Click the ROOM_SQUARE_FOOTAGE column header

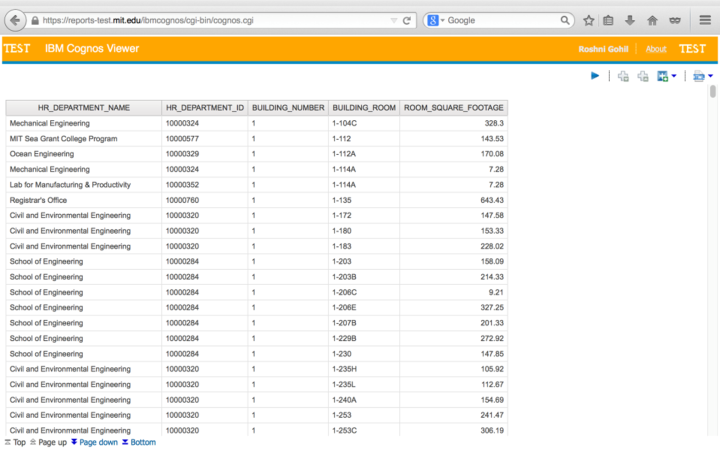[x=453, y=107]
